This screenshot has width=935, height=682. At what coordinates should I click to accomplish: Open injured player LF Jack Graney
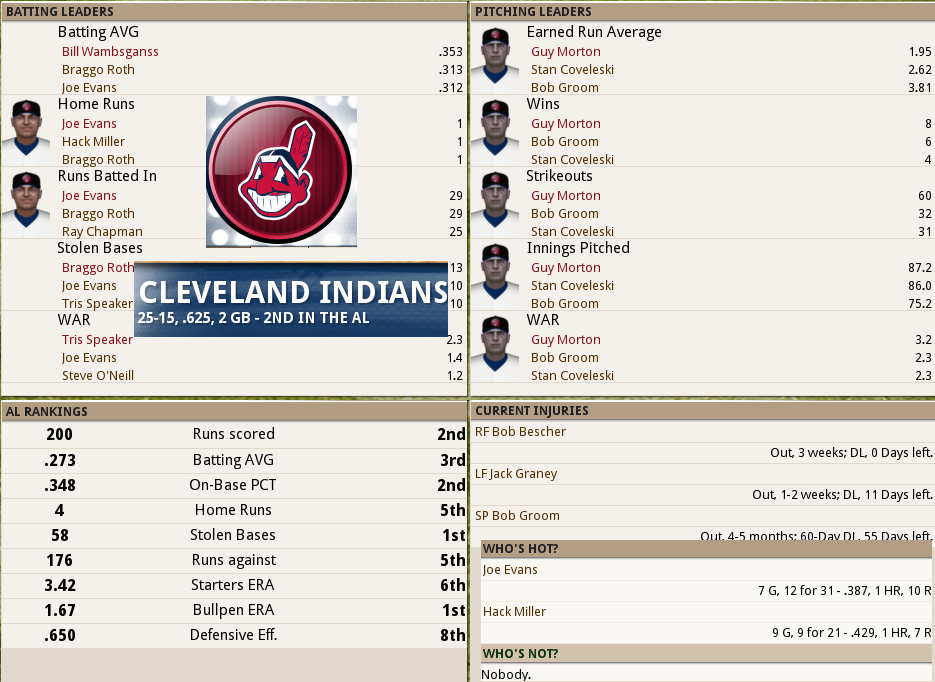[516, 474]
